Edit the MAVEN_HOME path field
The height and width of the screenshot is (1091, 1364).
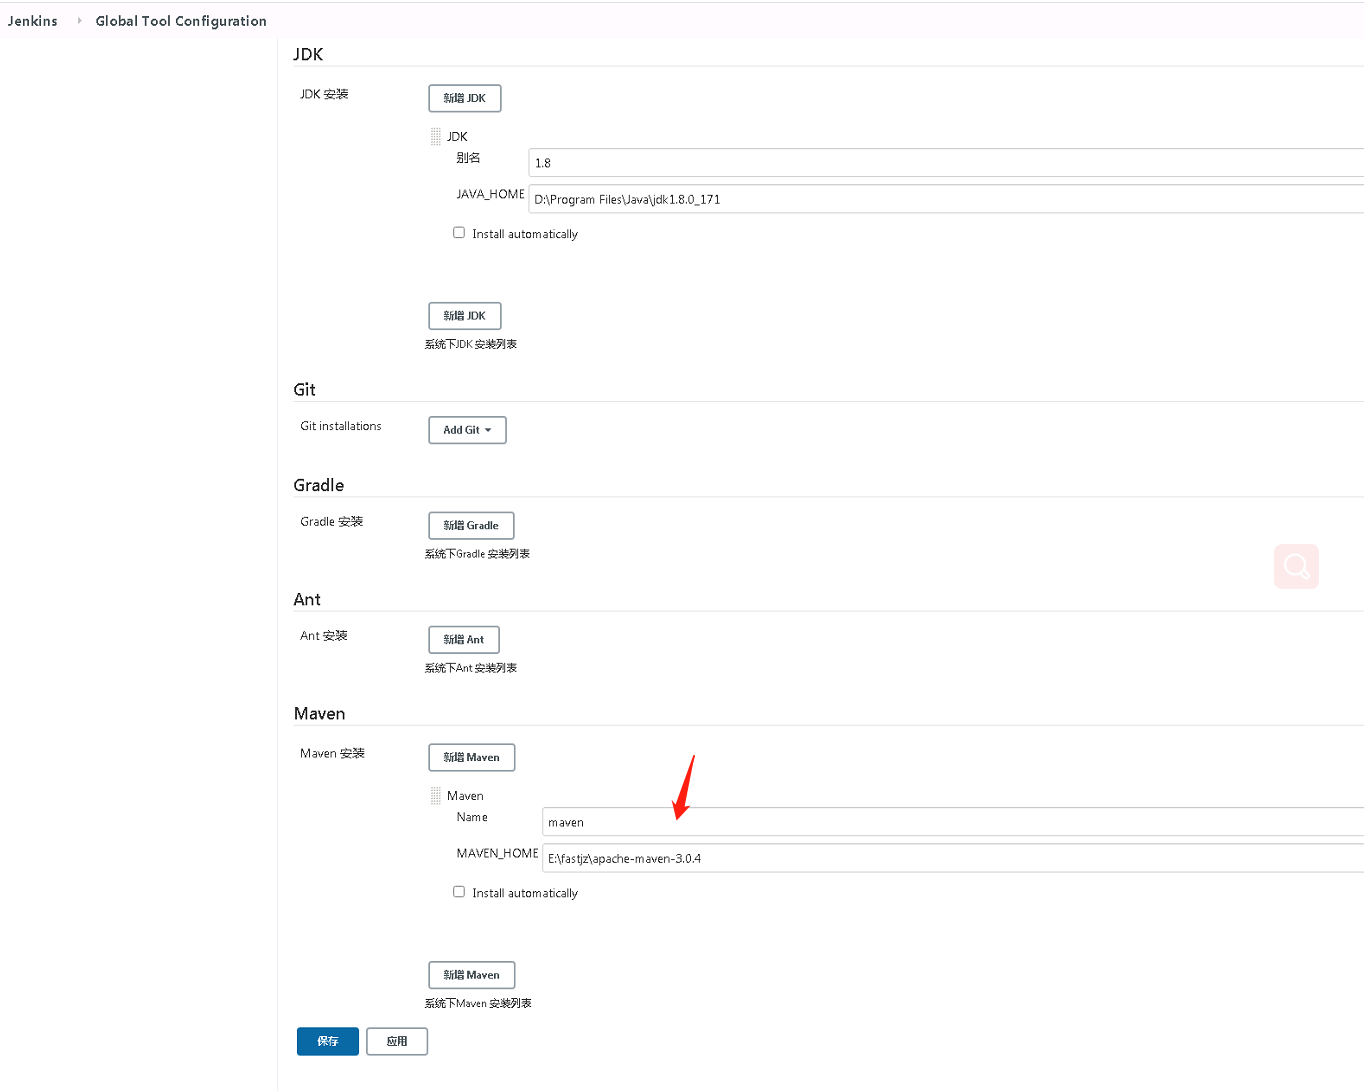point(953,858)
